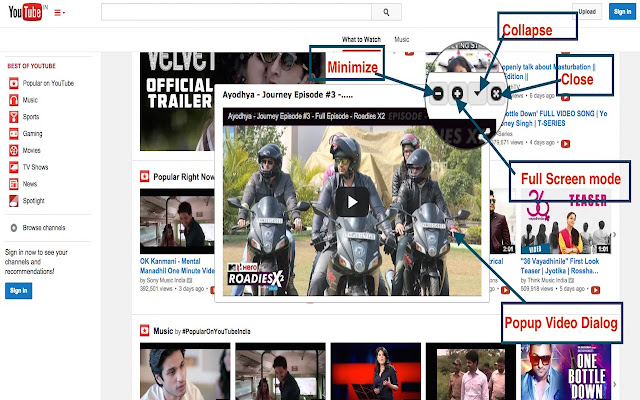Minimize the popup video dialog

click(438, 93)
